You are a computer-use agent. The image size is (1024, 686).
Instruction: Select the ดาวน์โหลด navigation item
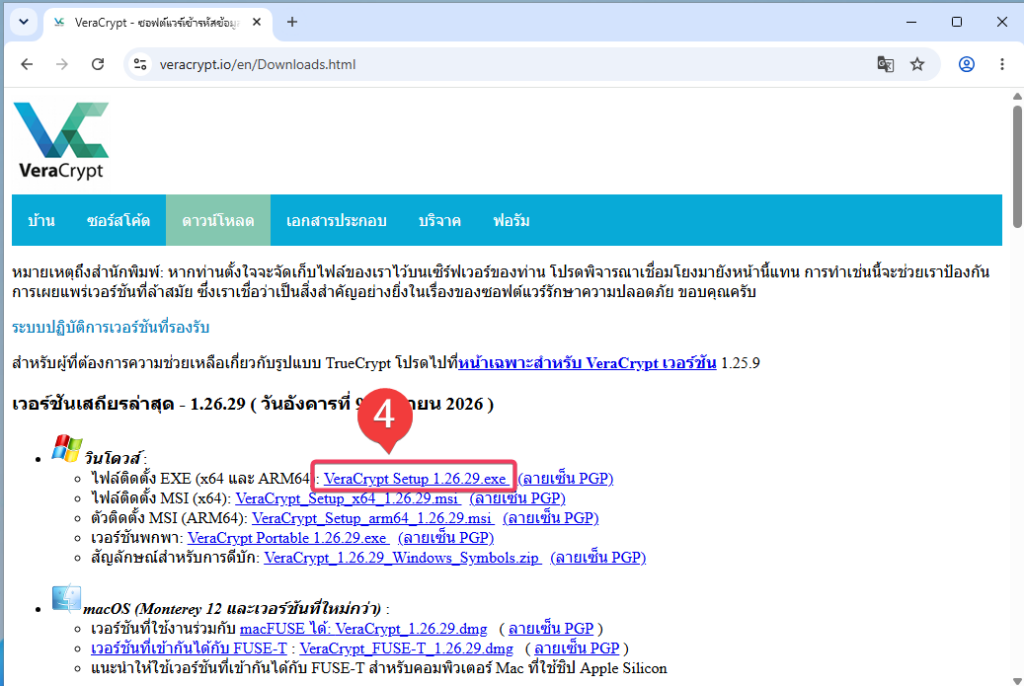(x=218, y=221)
